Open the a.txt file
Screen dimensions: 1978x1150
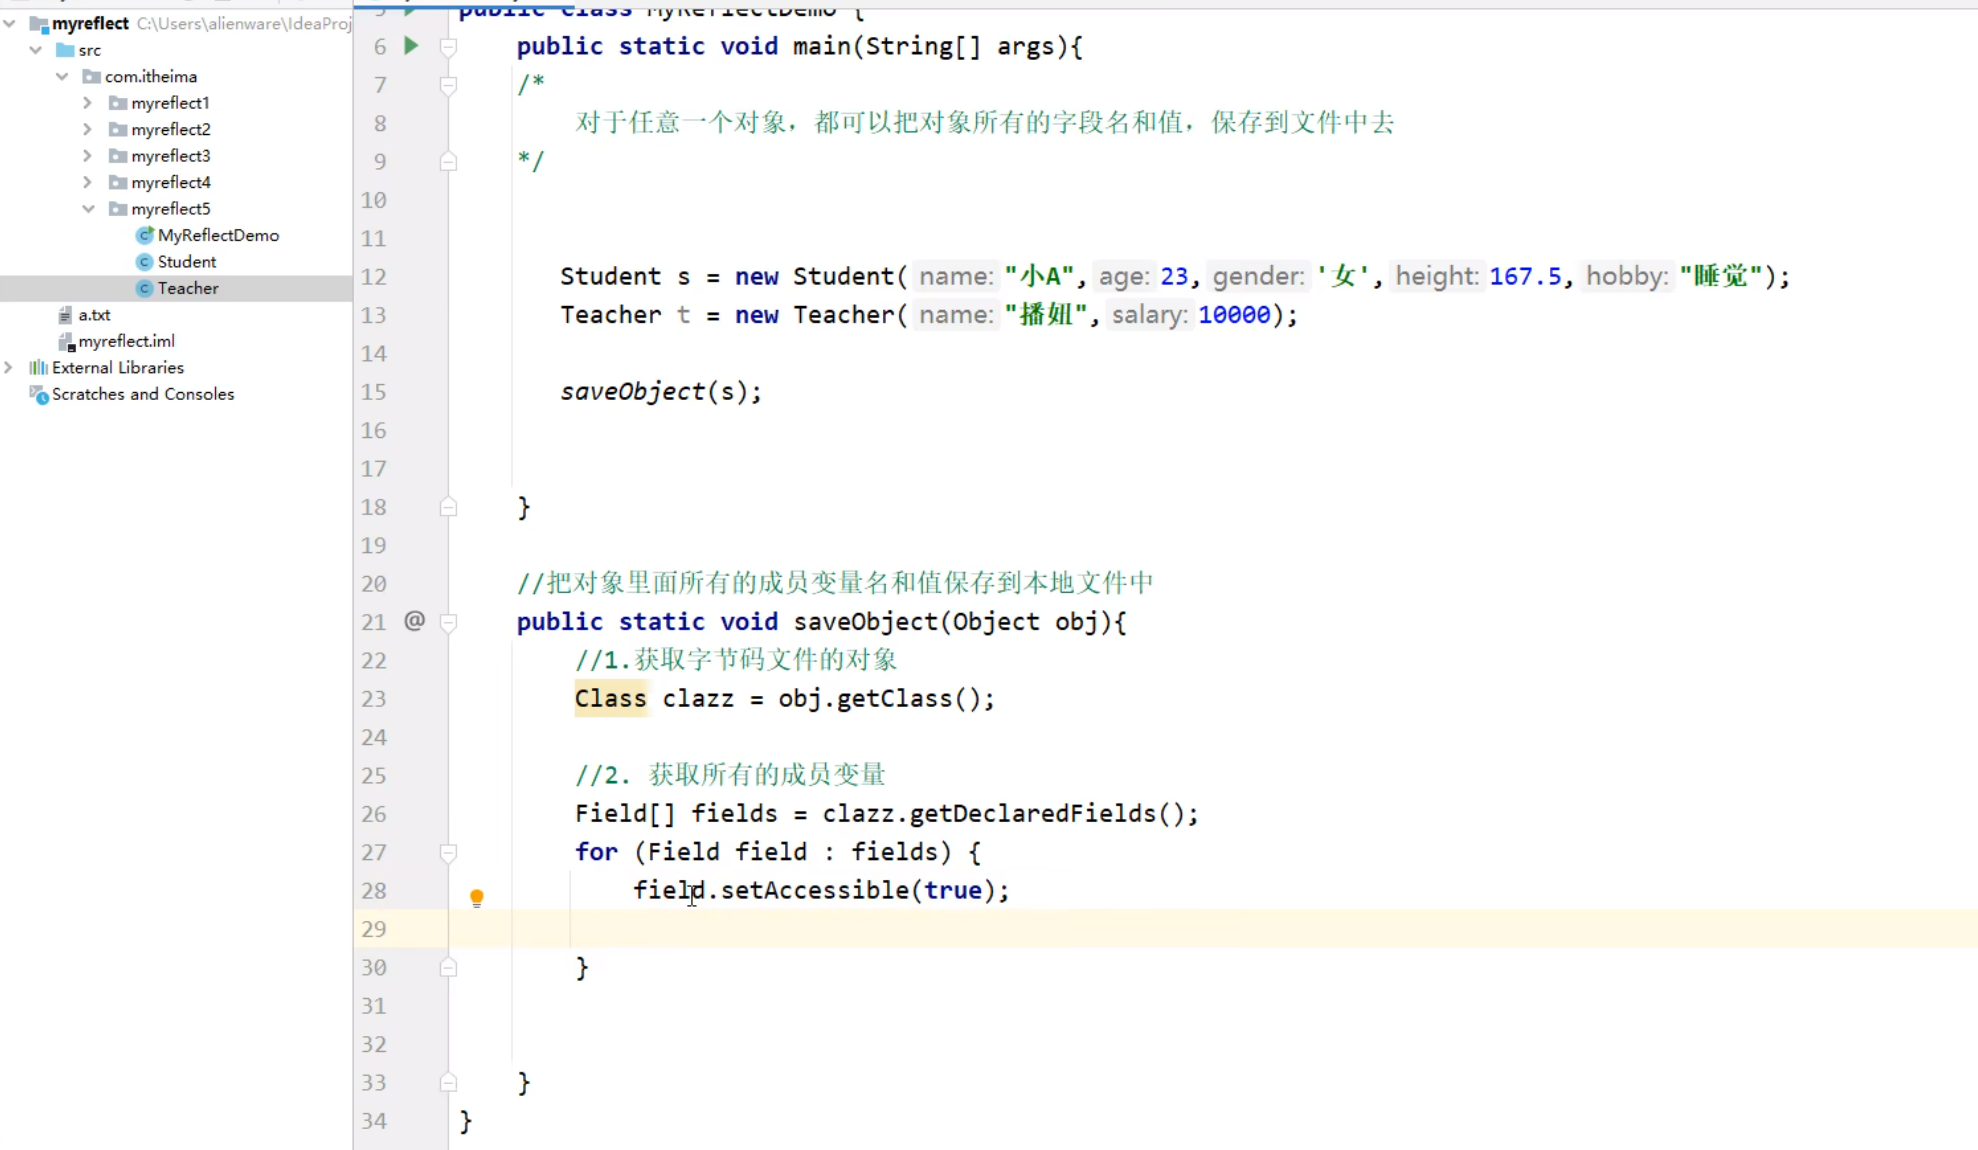click(94, 315)
